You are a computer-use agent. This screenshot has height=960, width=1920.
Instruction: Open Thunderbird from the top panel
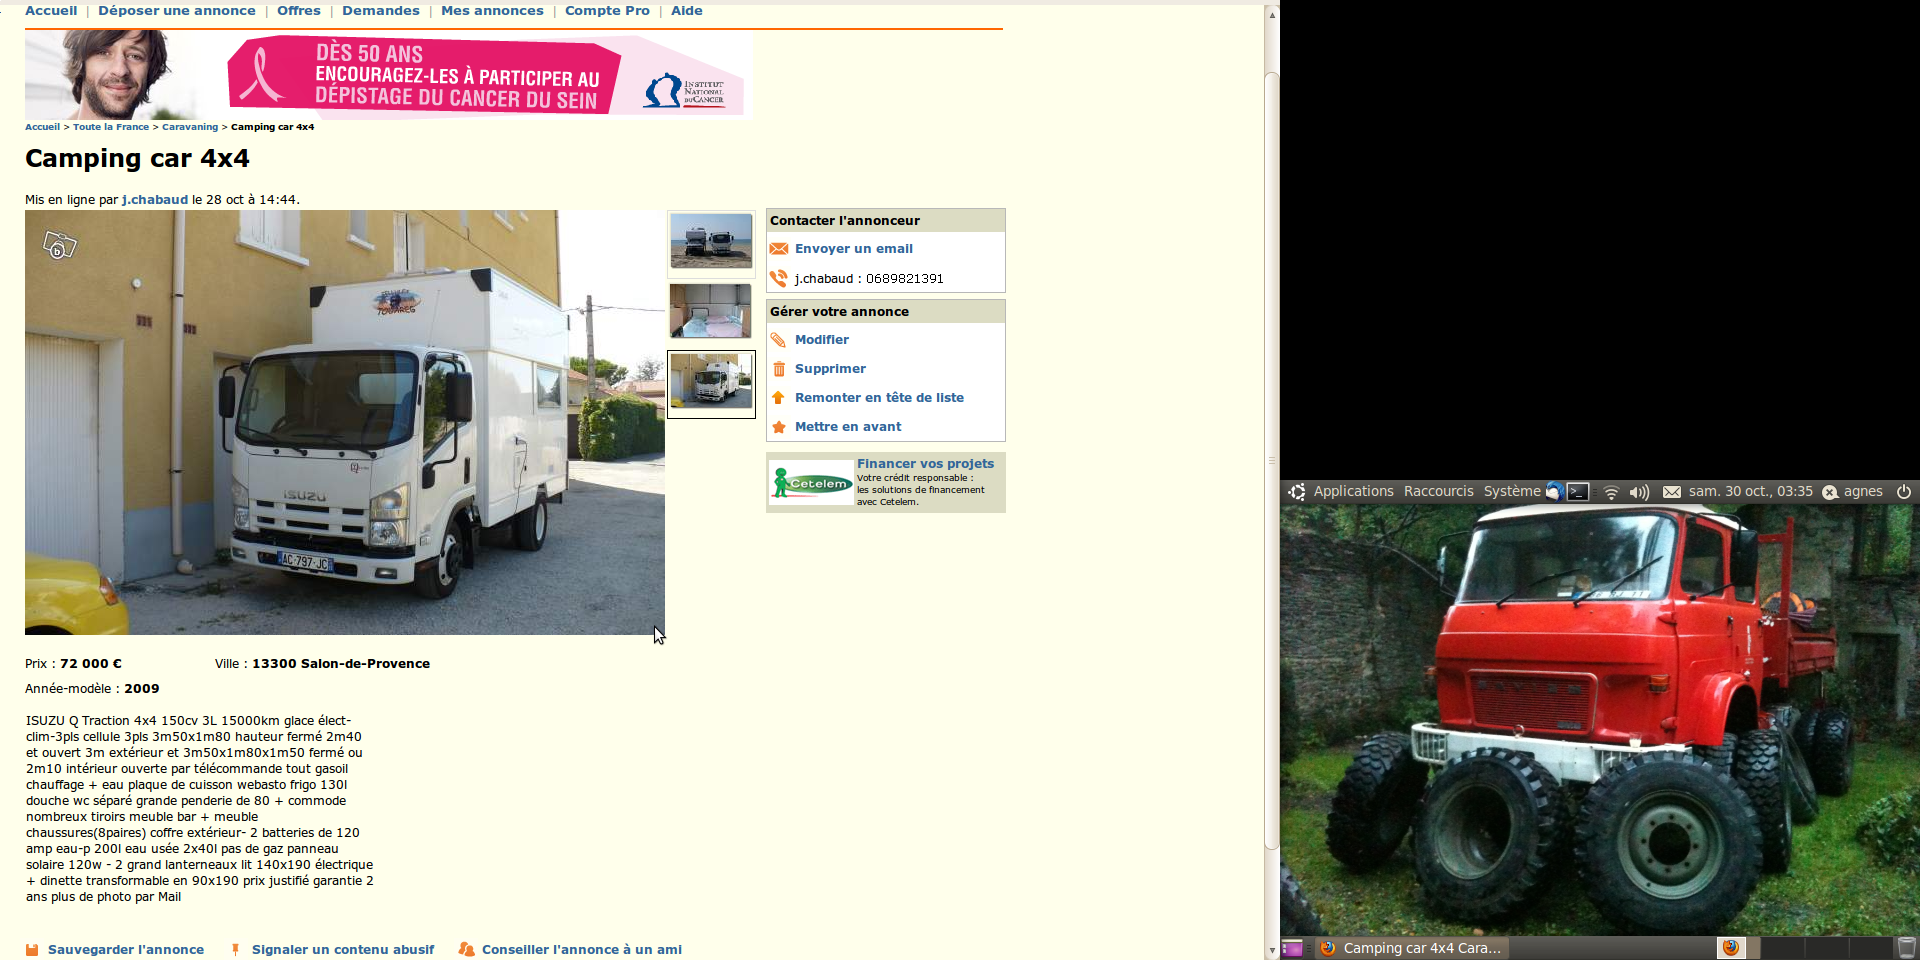click(x=1554, y=492)
